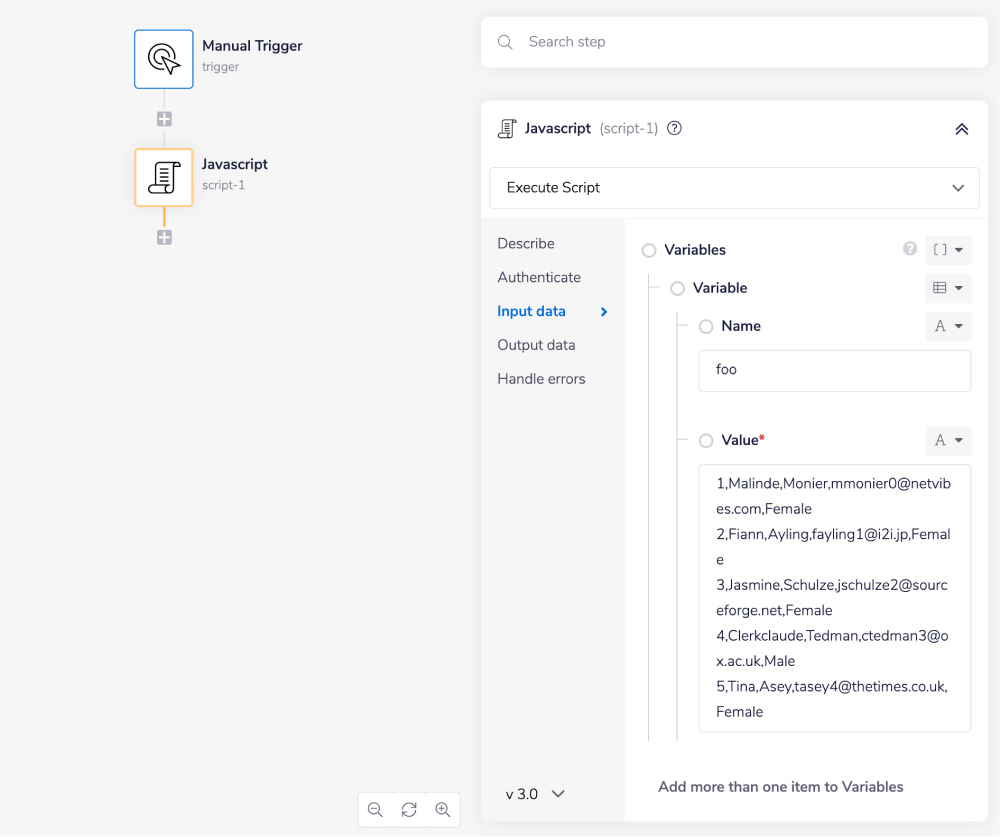Select the Javascript script-1 node icon
This screenshot has width=1000, height=837.
pyautogui.click(x=163, y=177)
